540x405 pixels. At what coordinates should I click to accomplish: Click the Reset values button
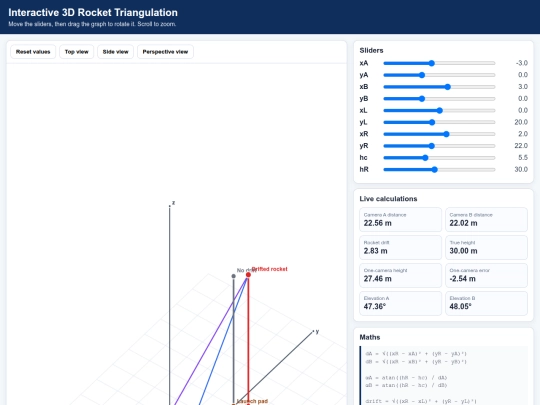(33, 52)
